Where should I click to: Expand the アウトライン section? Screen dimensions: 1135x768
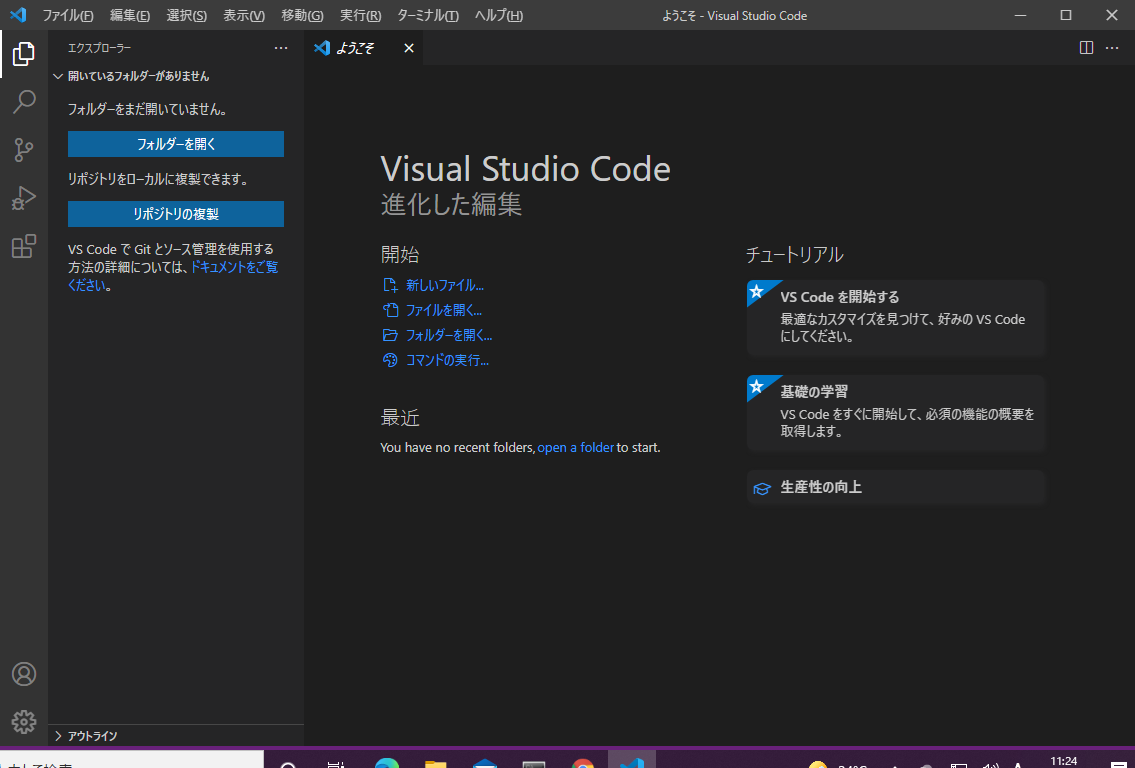click(92, 736)
